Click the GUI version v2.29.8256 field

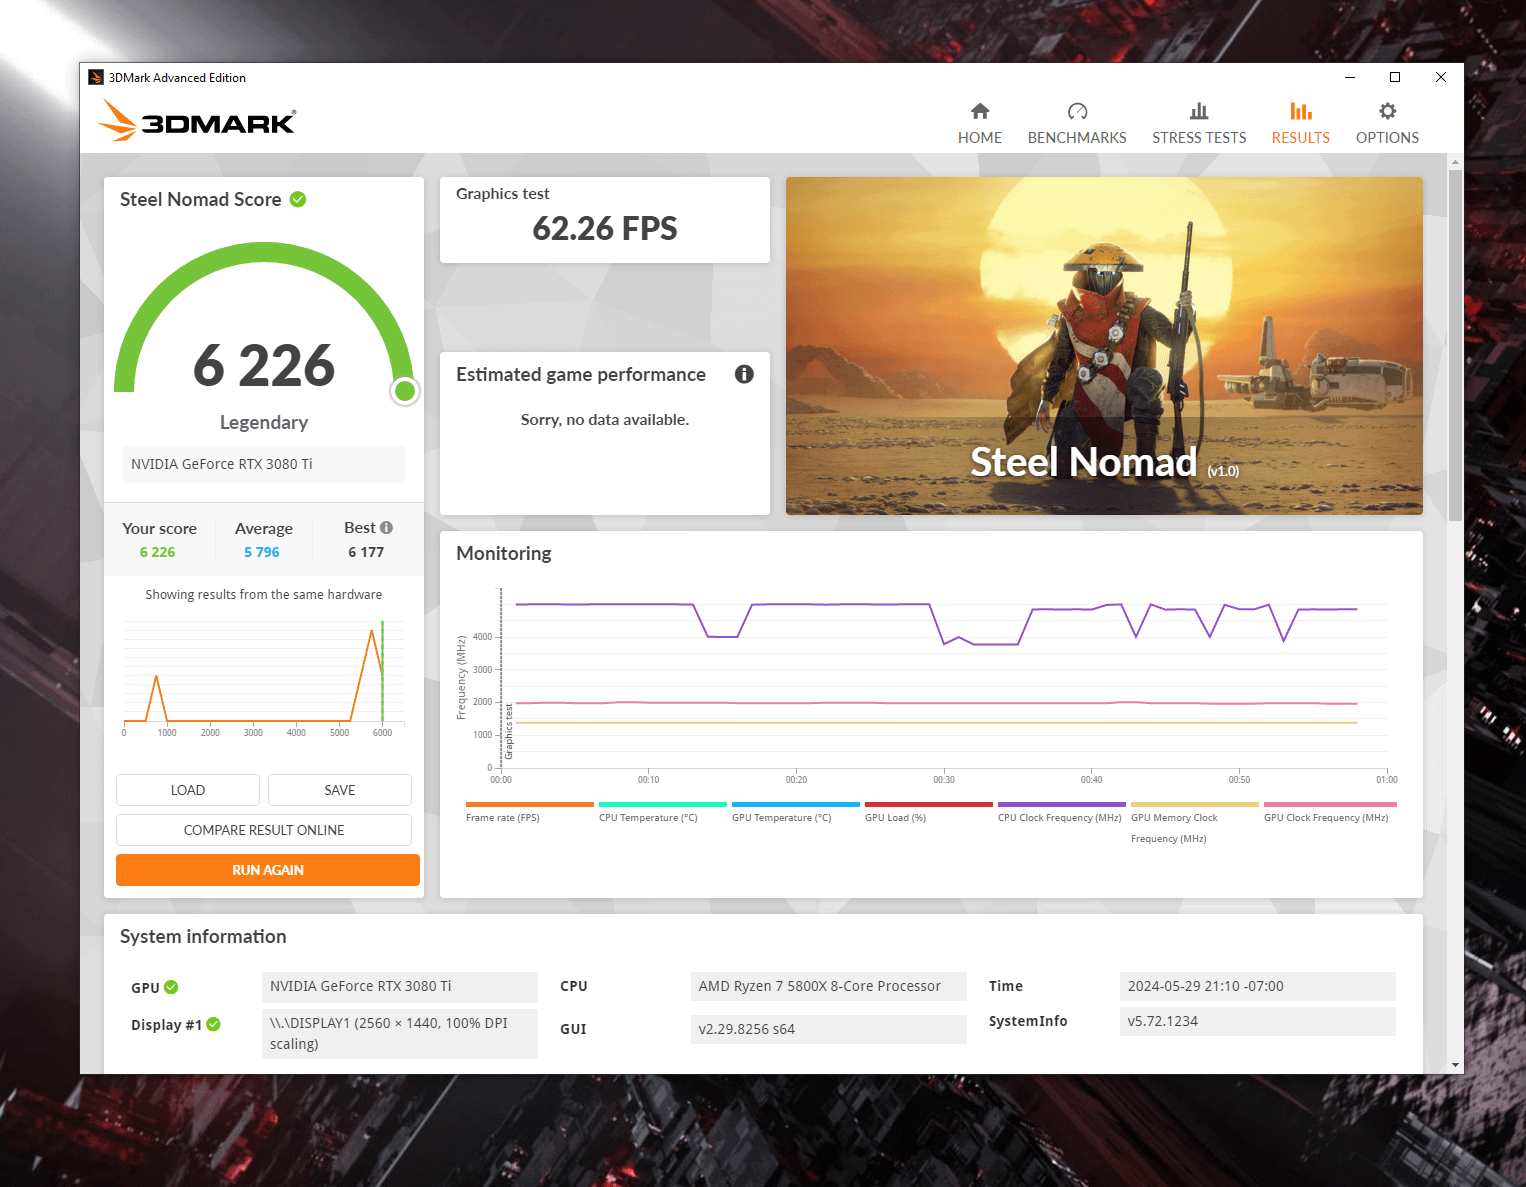click(829, 1029)
